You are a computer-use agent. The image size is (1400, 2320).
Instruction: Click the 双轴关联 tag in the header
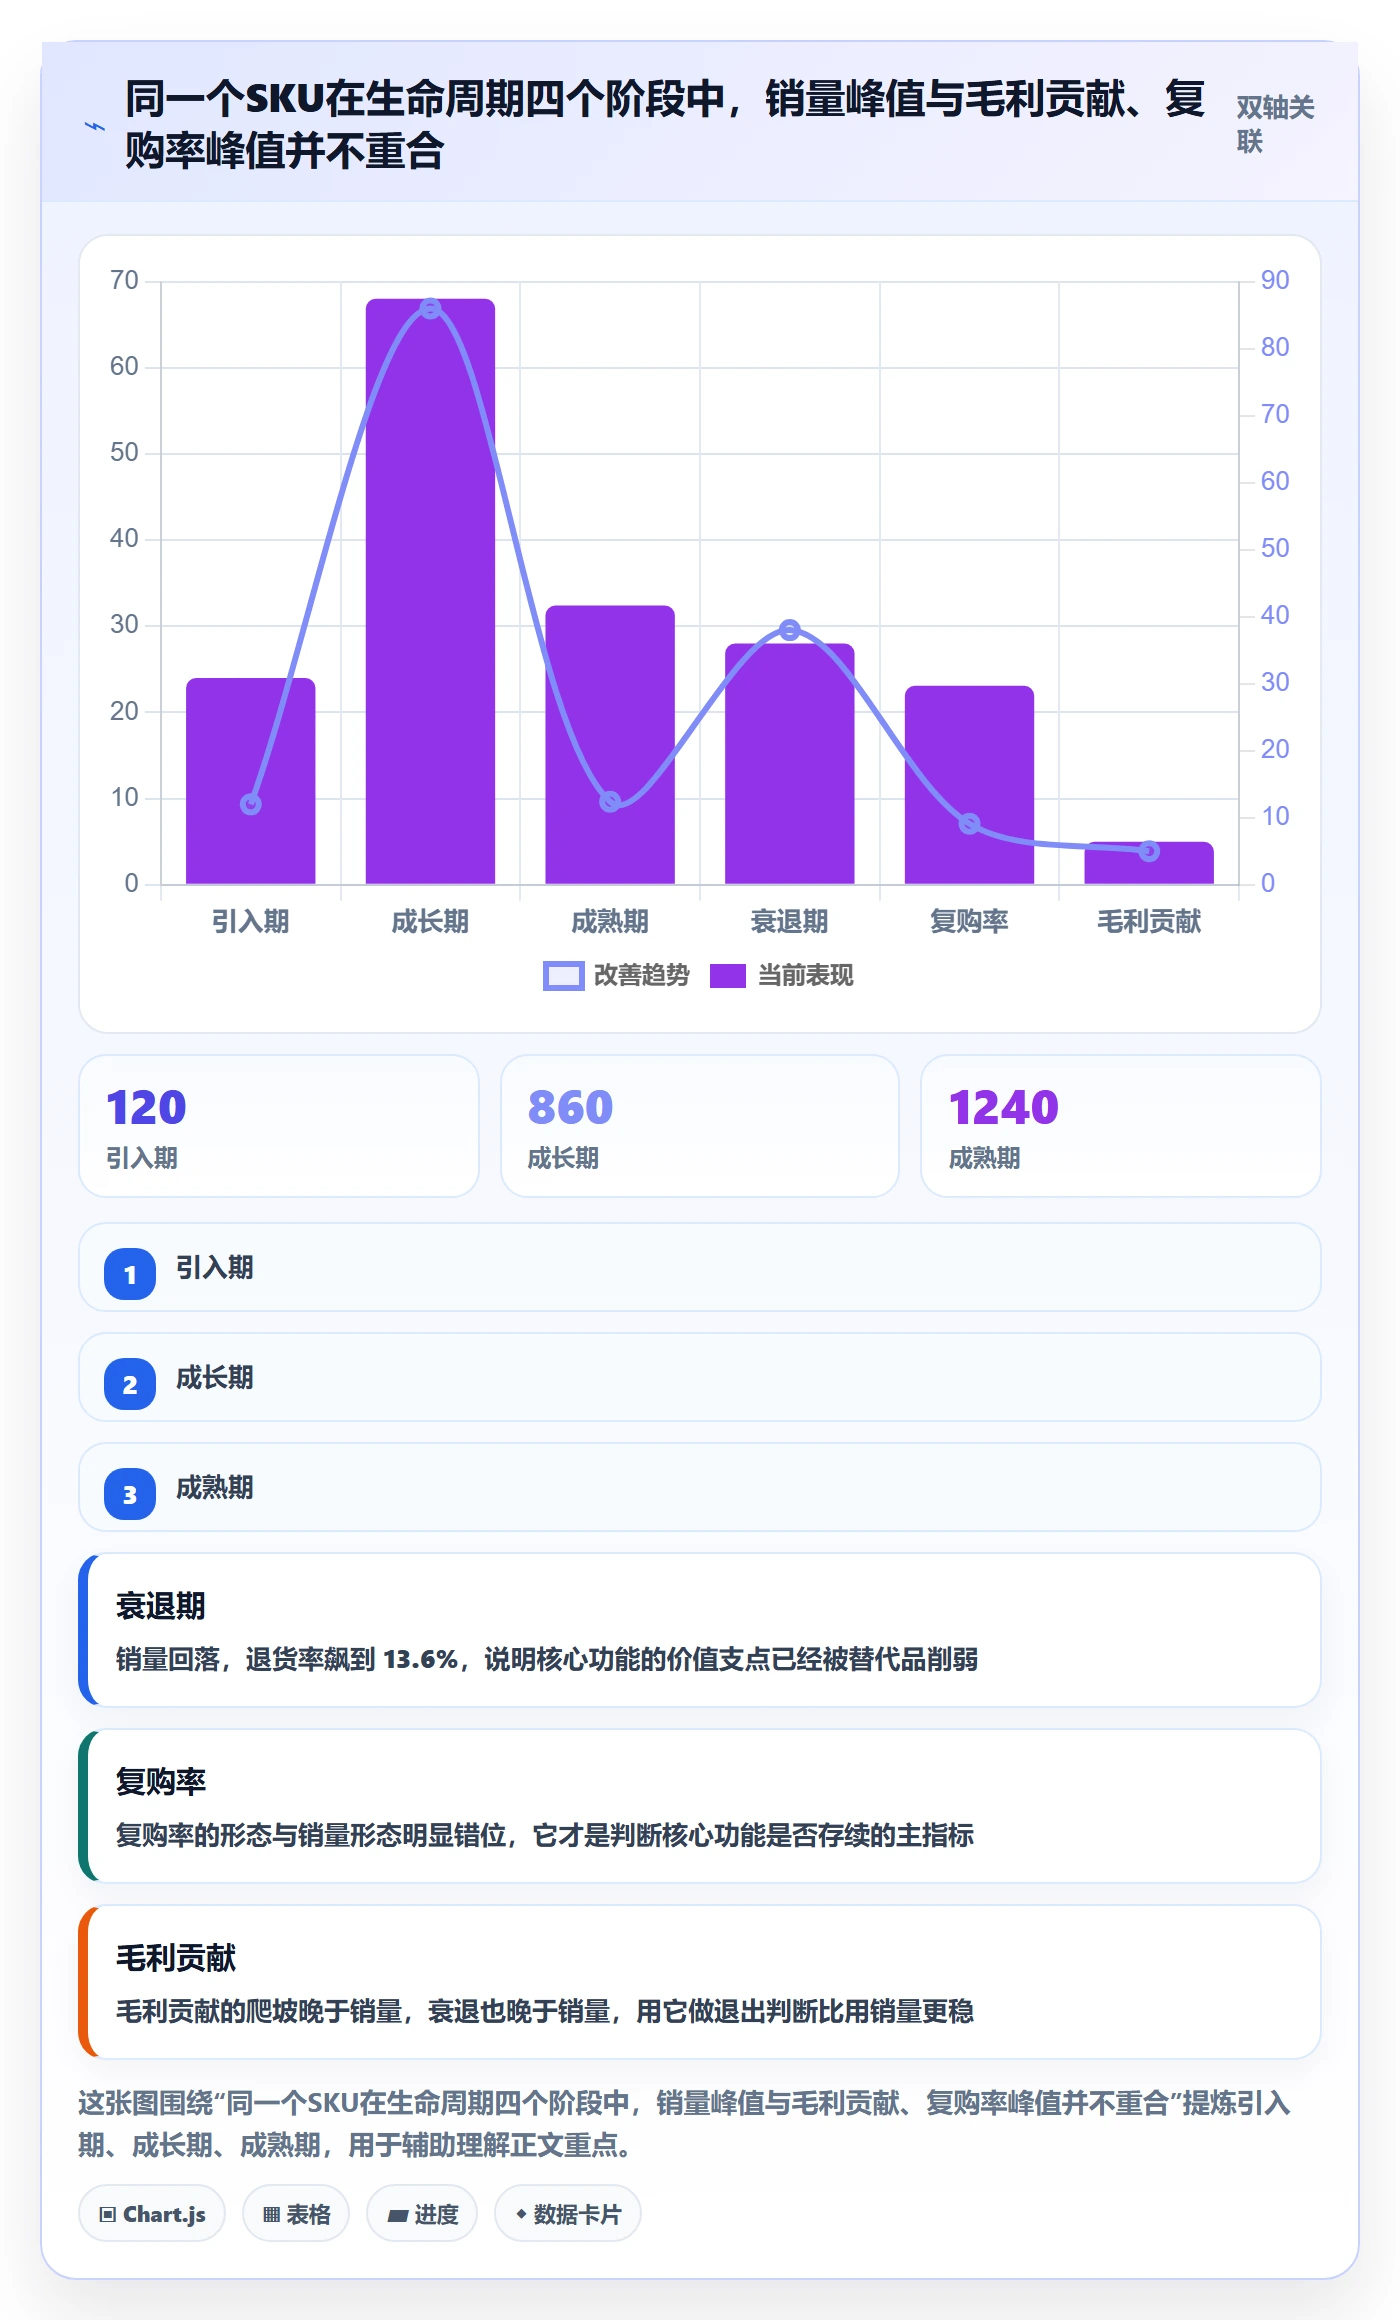(1275, 125)
